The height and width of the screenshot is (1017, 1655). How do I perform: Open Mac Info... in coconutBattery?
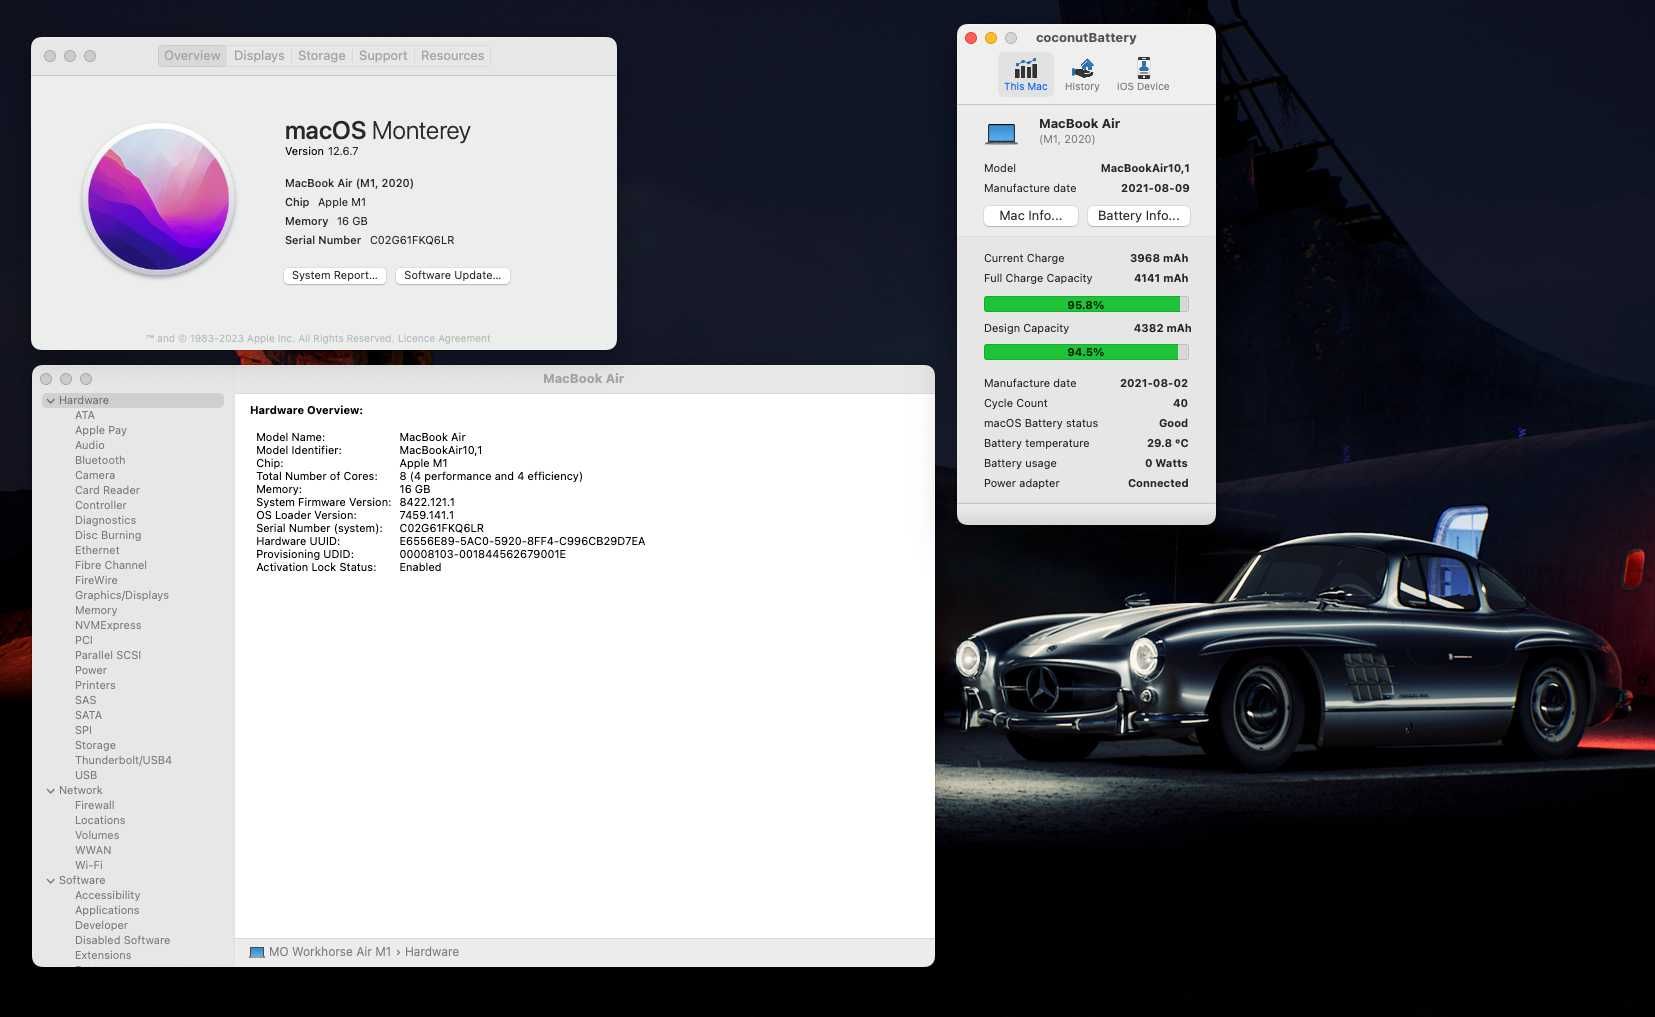[x=1031, y=216]
